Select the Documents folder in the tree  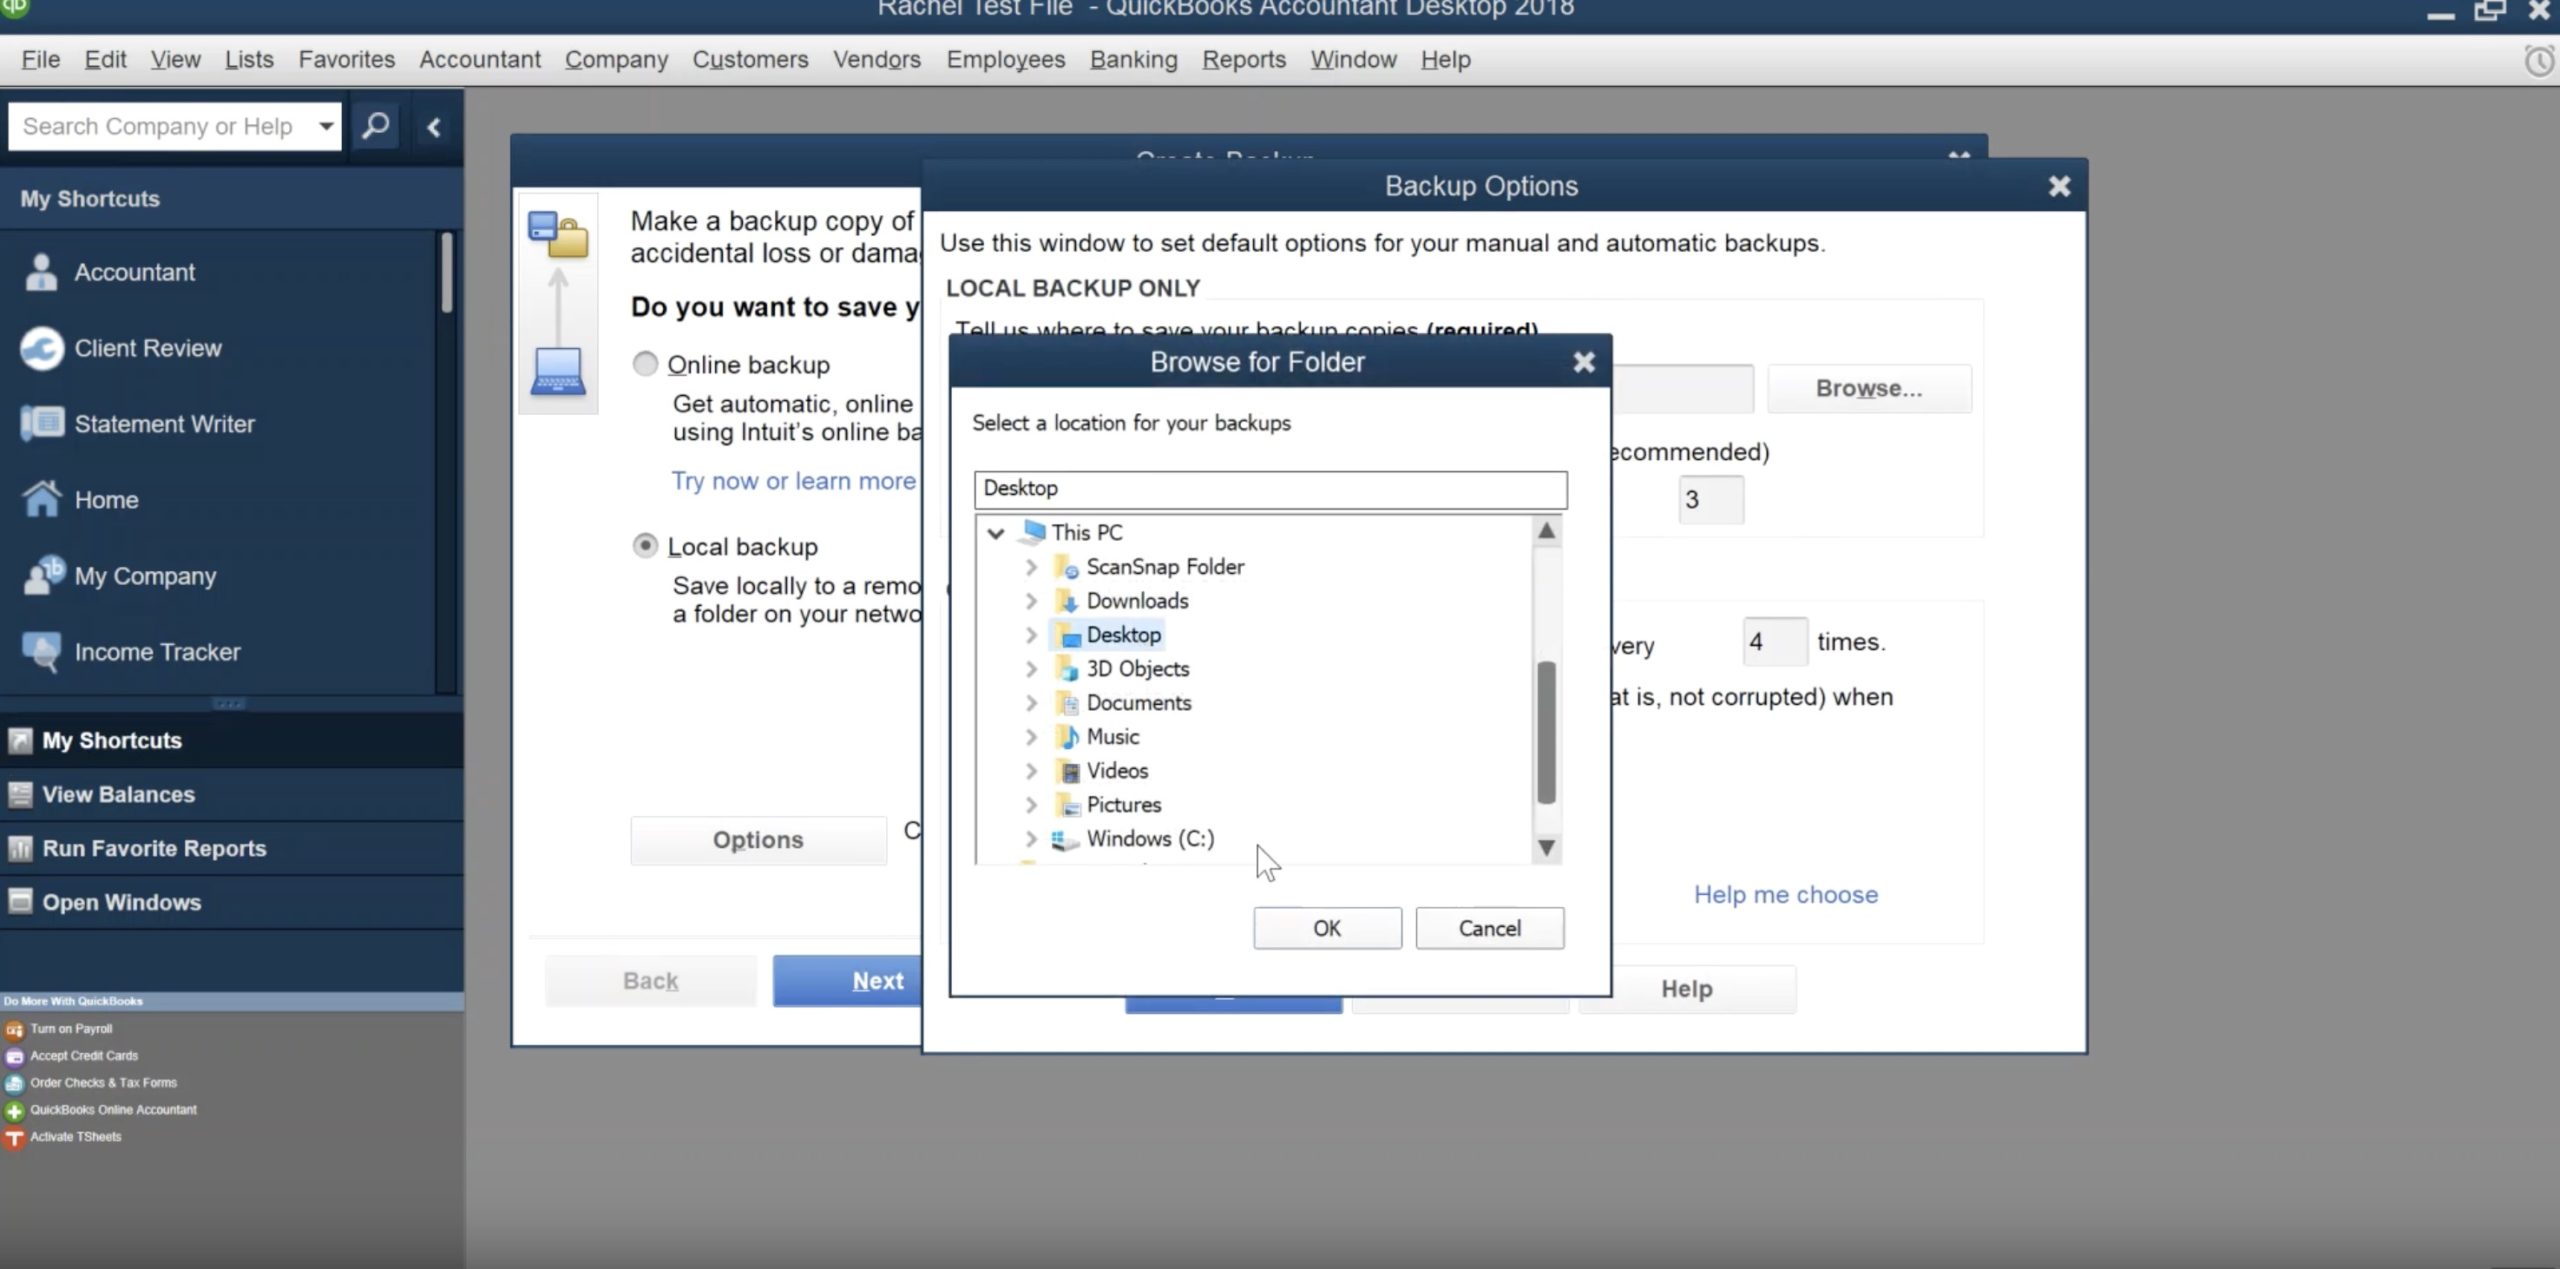[x=1139, y=703]
